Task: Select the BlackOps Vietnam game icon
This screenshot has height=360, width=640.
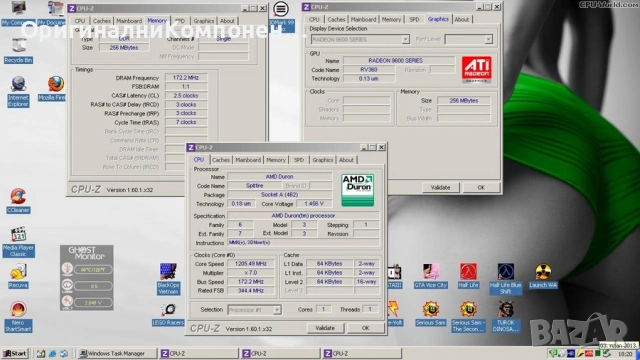Action: [168, 278]
